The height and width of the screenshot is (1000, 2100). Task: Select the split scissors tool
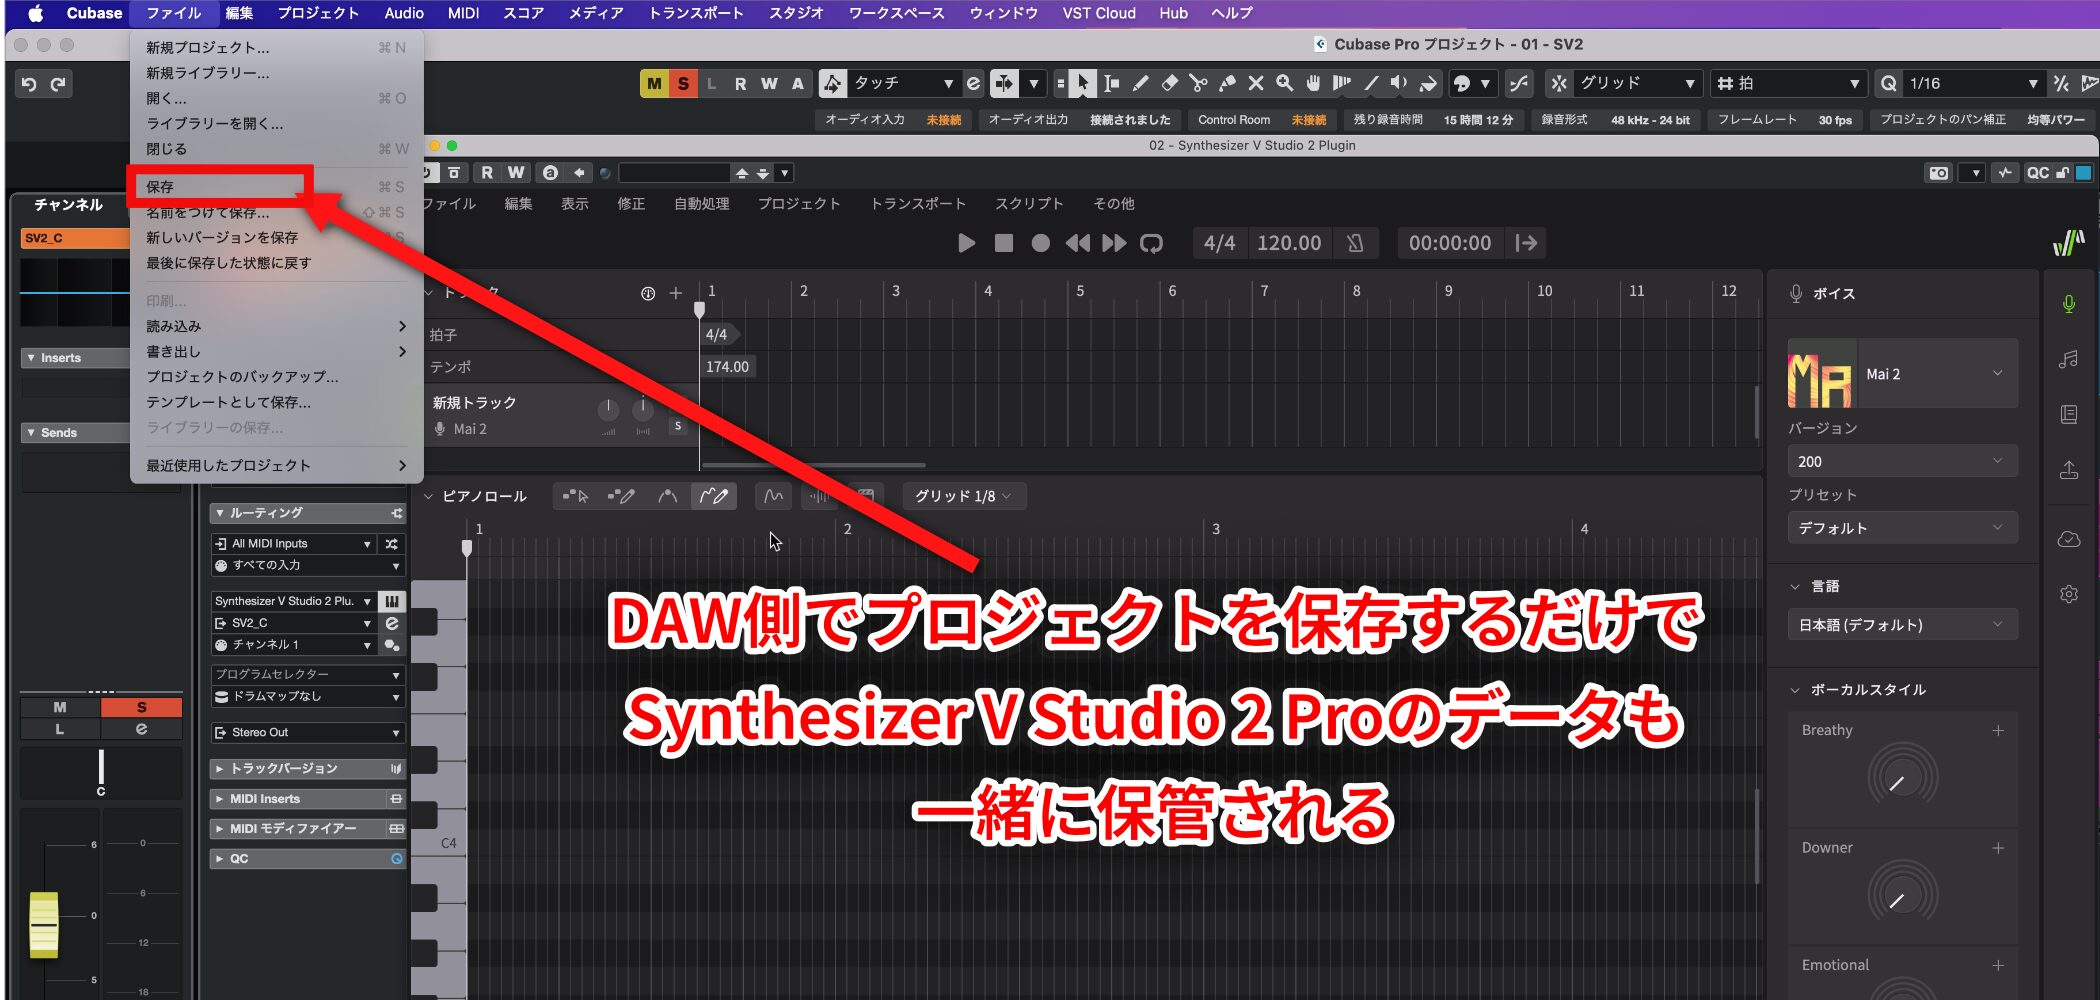(1198, 84)
